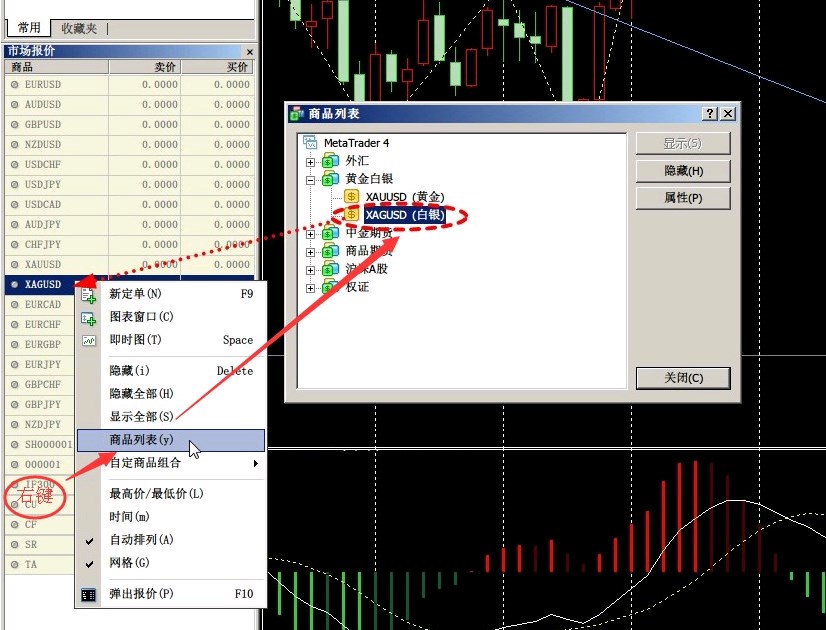Collapse the 黄金白银 tree node

click(x=311, y=180)
